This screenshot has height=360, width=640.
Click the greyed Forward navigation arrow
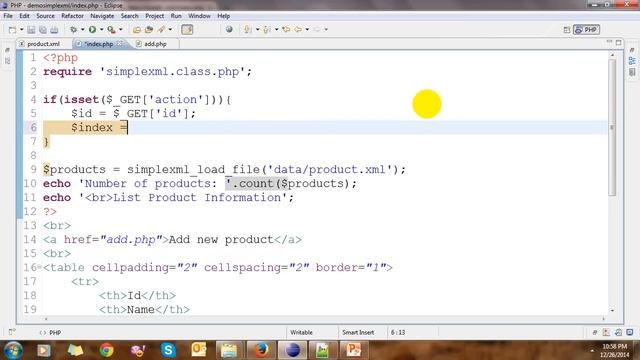317,29
